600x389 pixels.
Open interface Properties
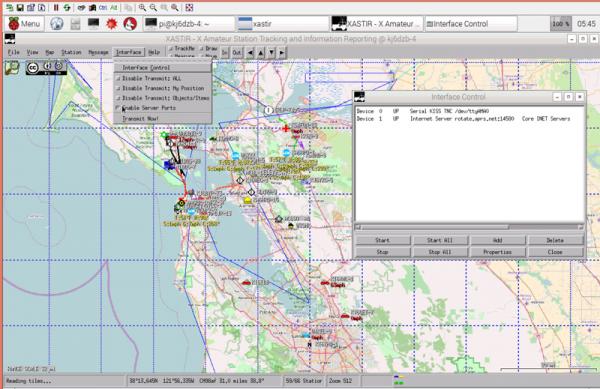[497, 252]
